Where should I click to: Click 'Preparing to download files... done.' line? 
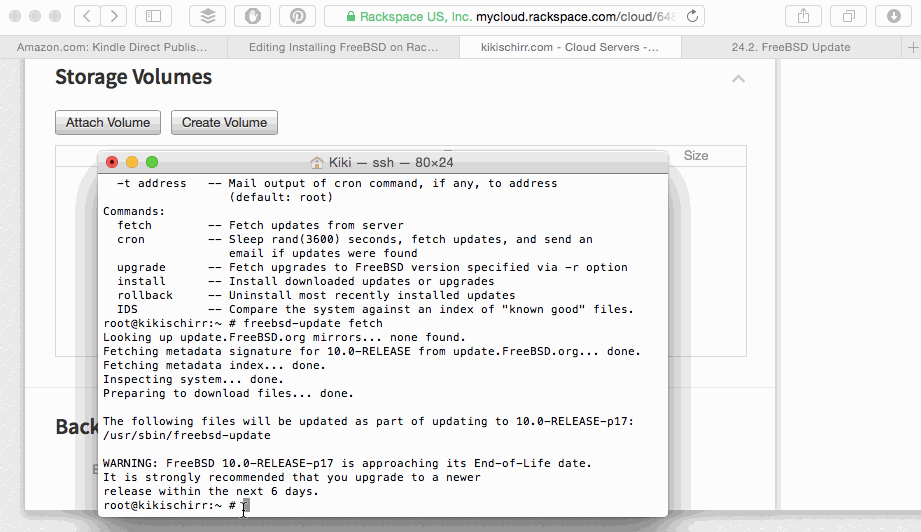pyautogui.click(x=228, y=393)
